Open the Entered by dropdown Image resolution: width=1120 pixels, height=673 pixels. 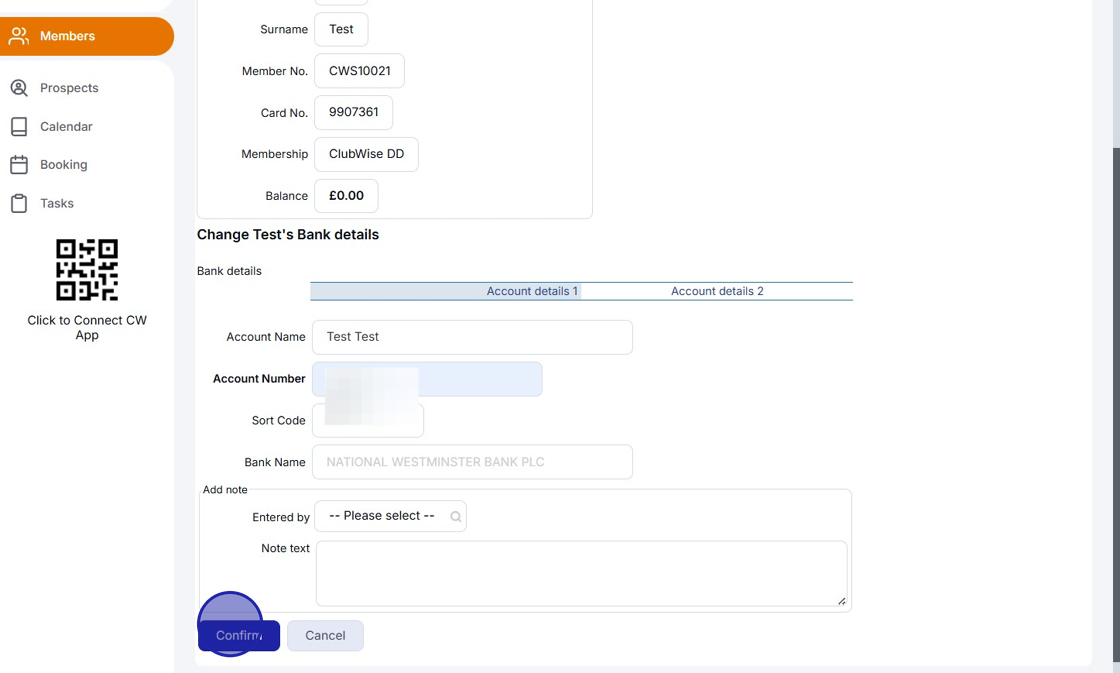click(x=390, y=517)
